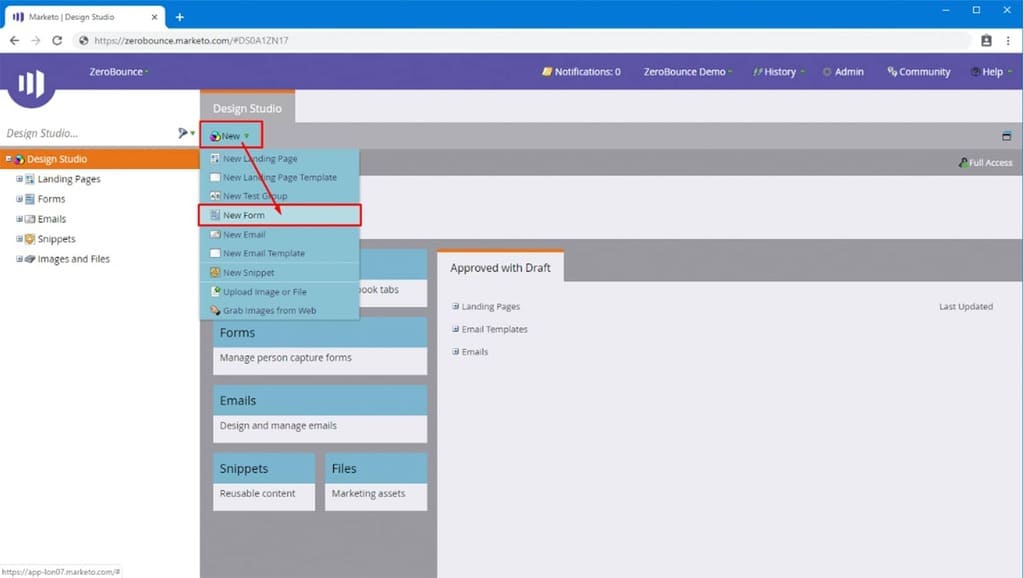Click the New Form icon in menu

click(215, 215)
